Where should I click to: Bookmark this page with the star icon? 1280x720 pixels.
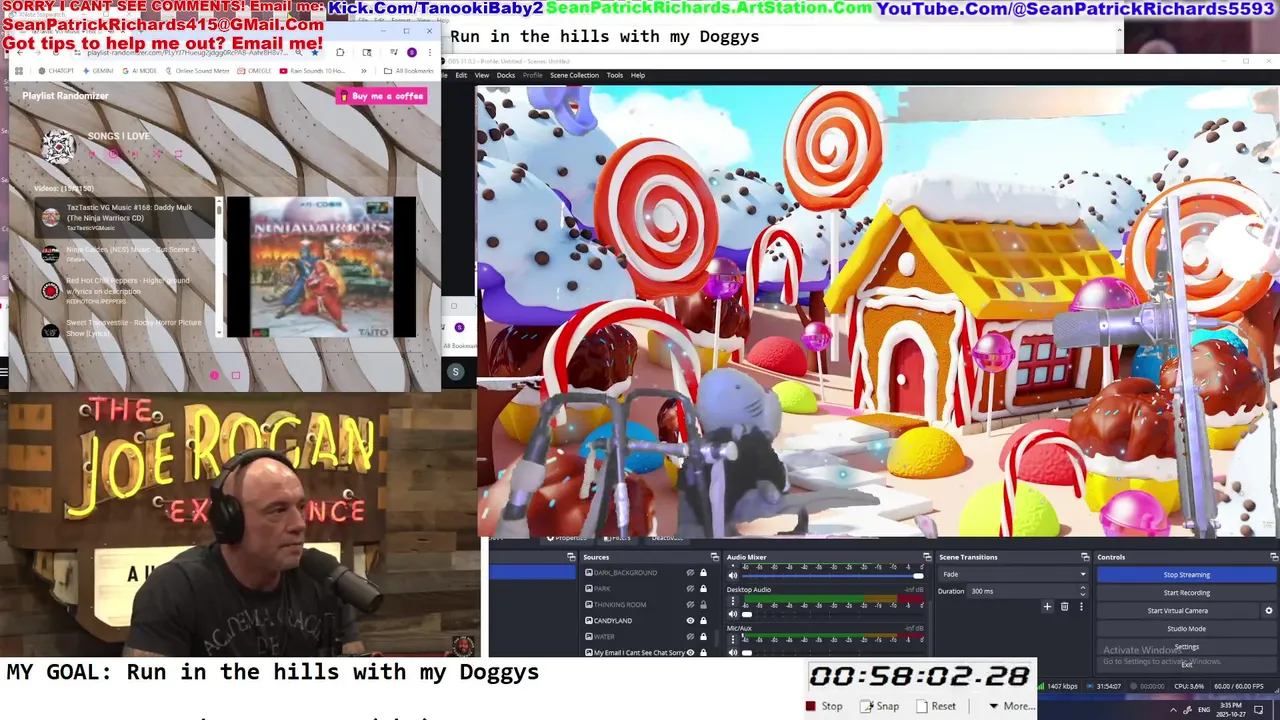tap(315, 53)
